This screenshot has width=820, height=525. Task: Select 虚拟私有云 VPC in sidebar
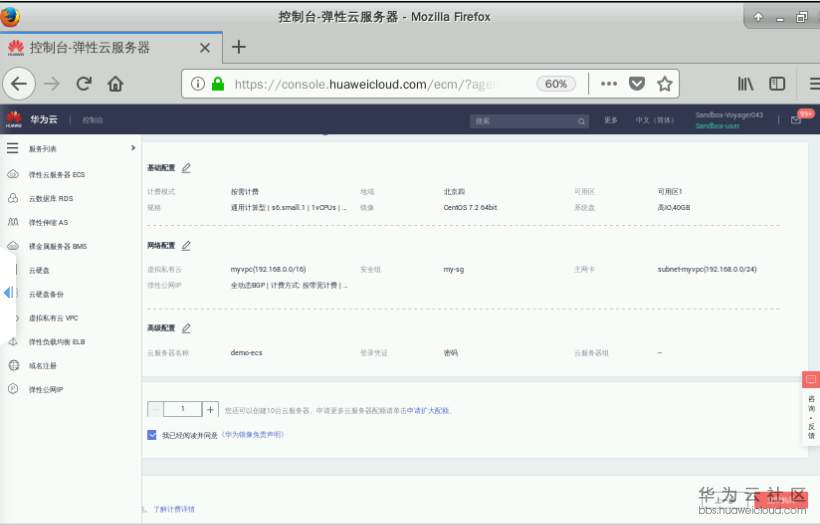[x=53, y=318]
